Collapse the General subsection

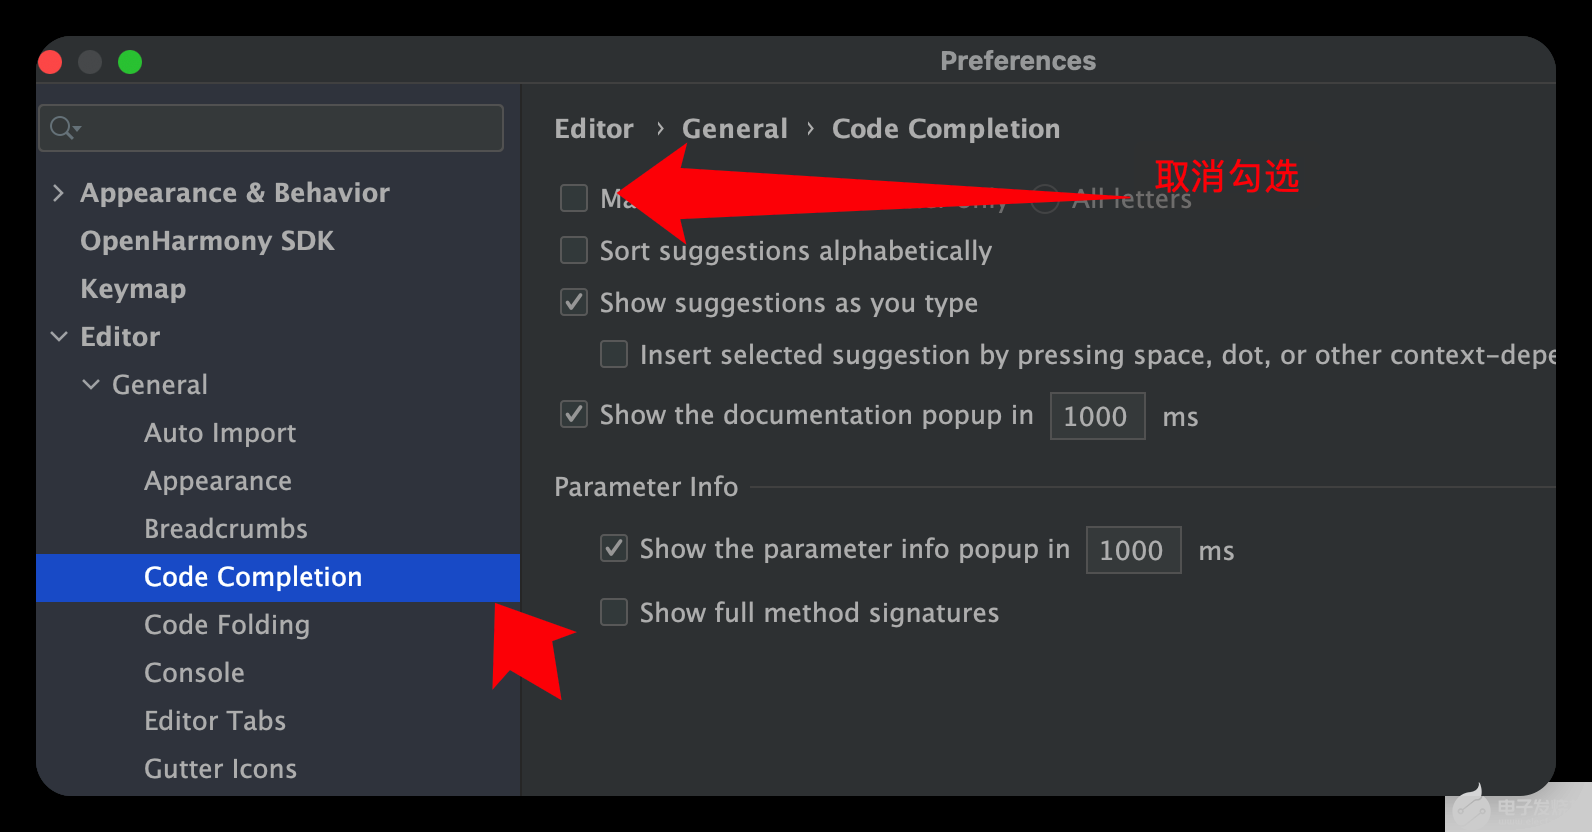coord(91,385)
